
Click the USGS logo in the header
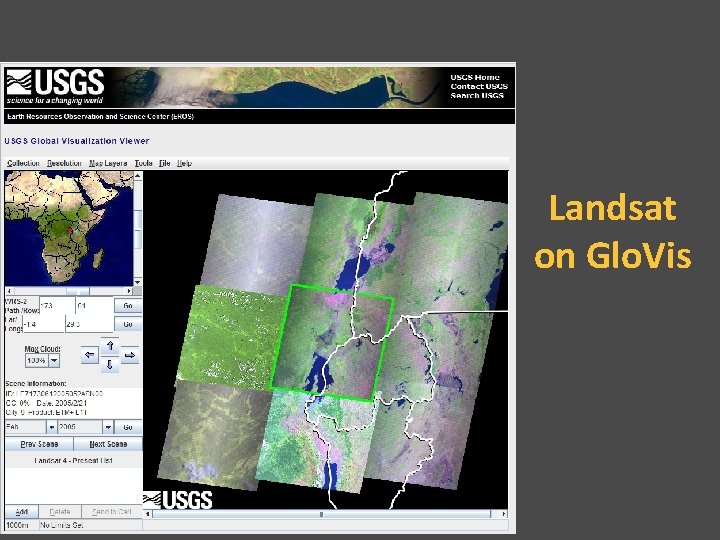pyautogui.click(x=55, y=87)
